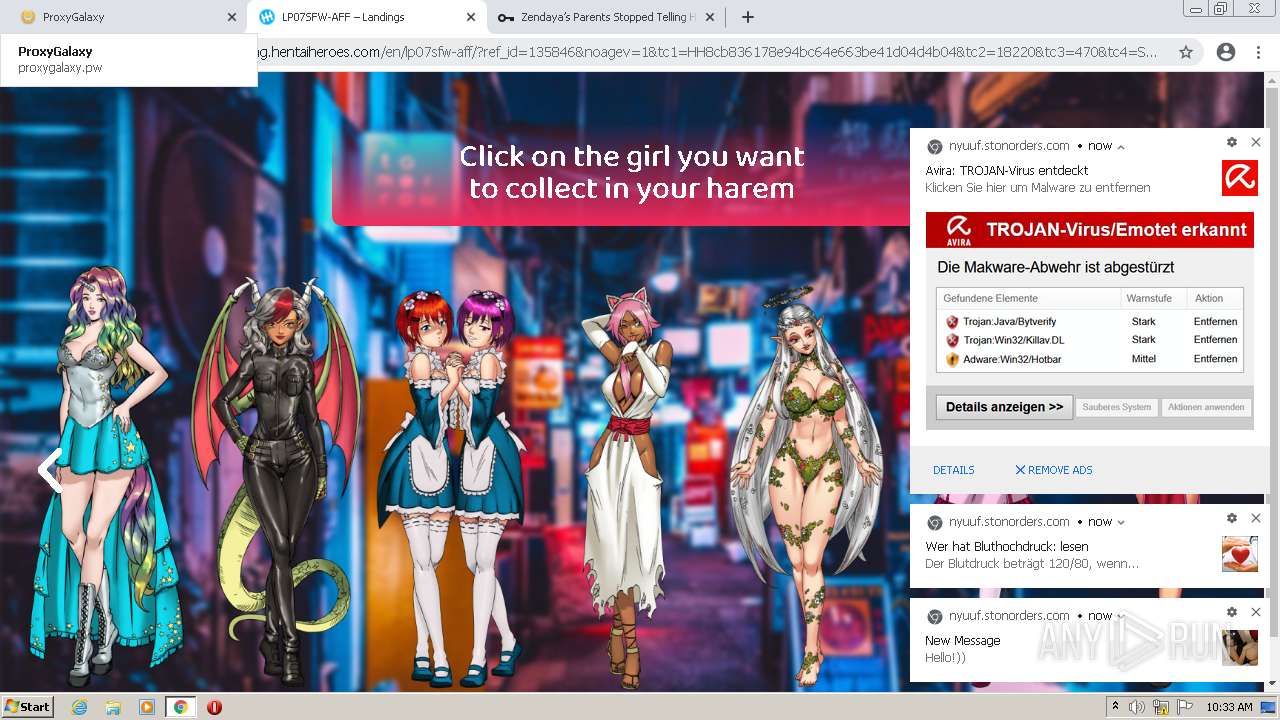Close the New Message notification
This screenshot has height=720, width=1280.
(1256, 612)
